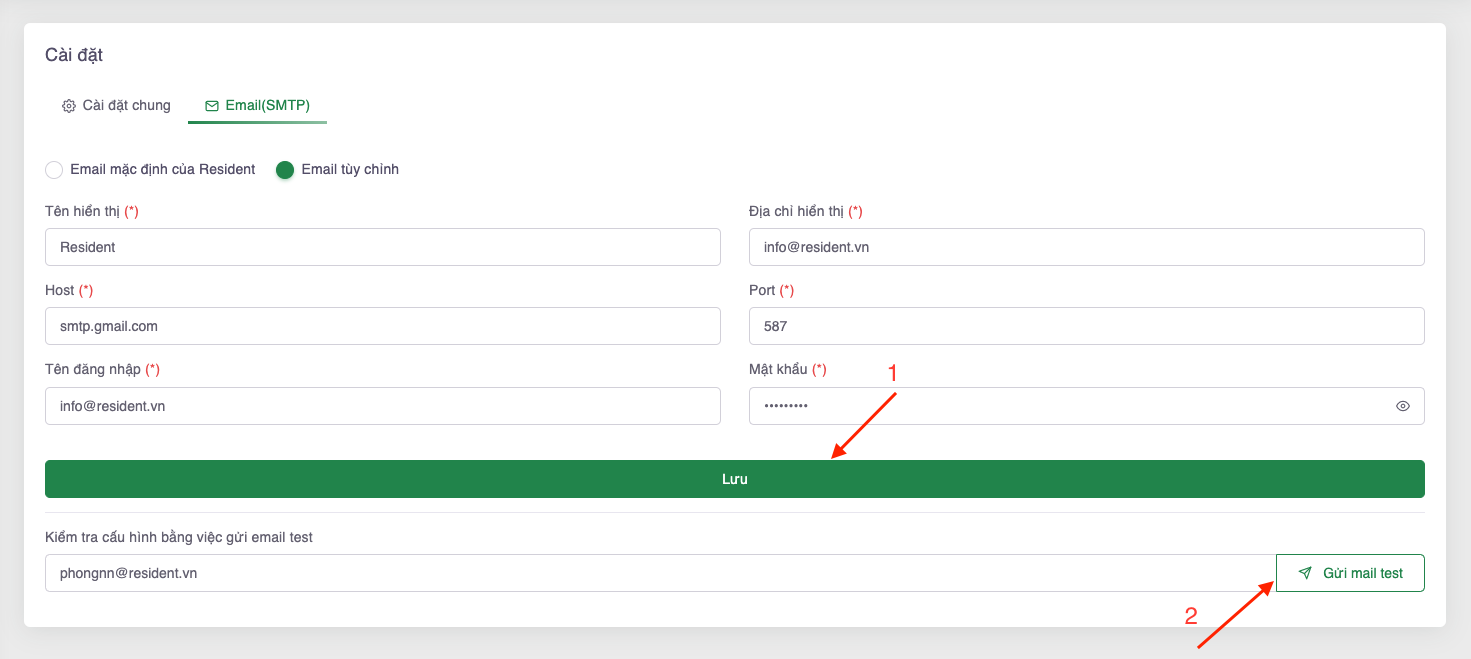The width and height of the screenshot is (1471, 659).
Task: Focus the test email address field
Action: [660, 573]
